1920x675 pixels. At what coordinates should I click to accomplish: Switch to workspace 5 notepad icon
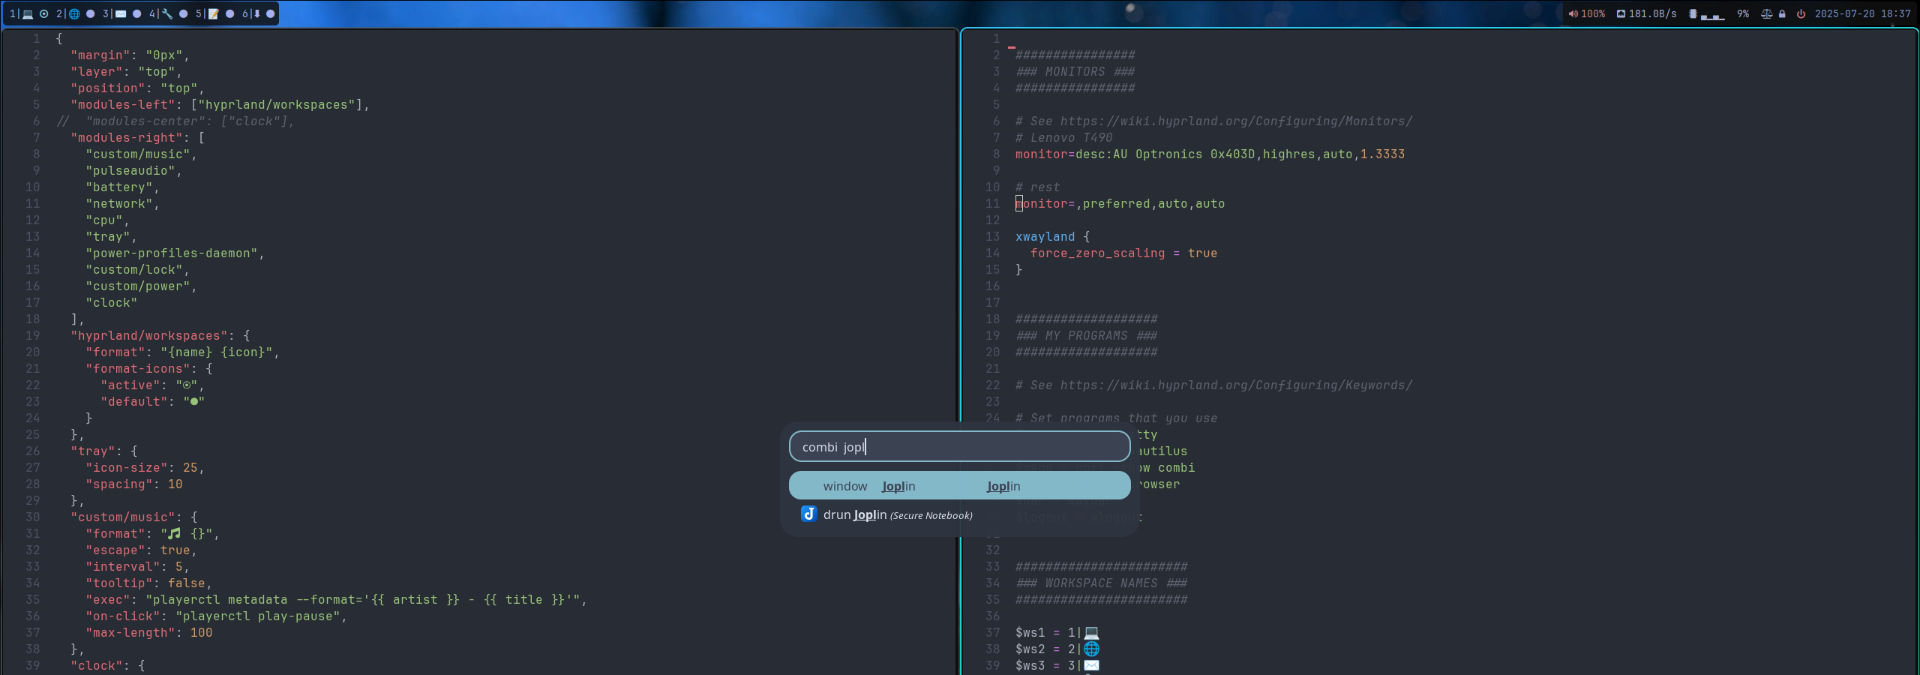point(213,14)
